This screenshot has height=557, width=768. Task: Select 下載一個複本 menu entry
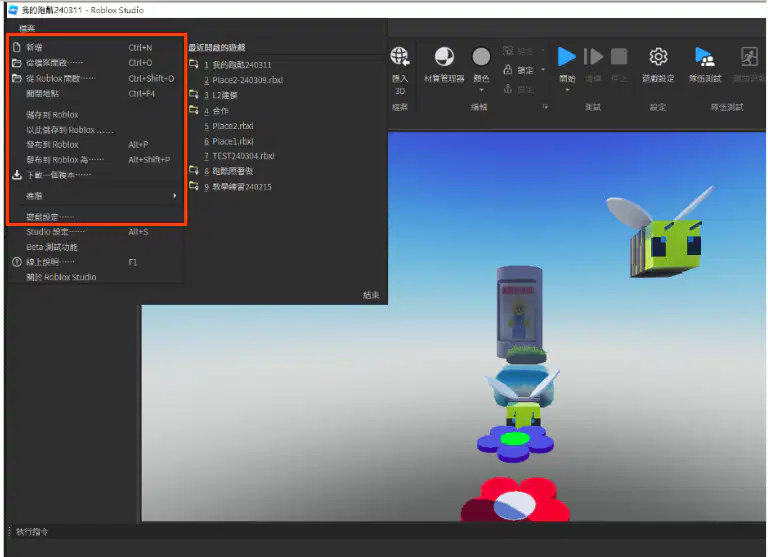click(96, 175)
